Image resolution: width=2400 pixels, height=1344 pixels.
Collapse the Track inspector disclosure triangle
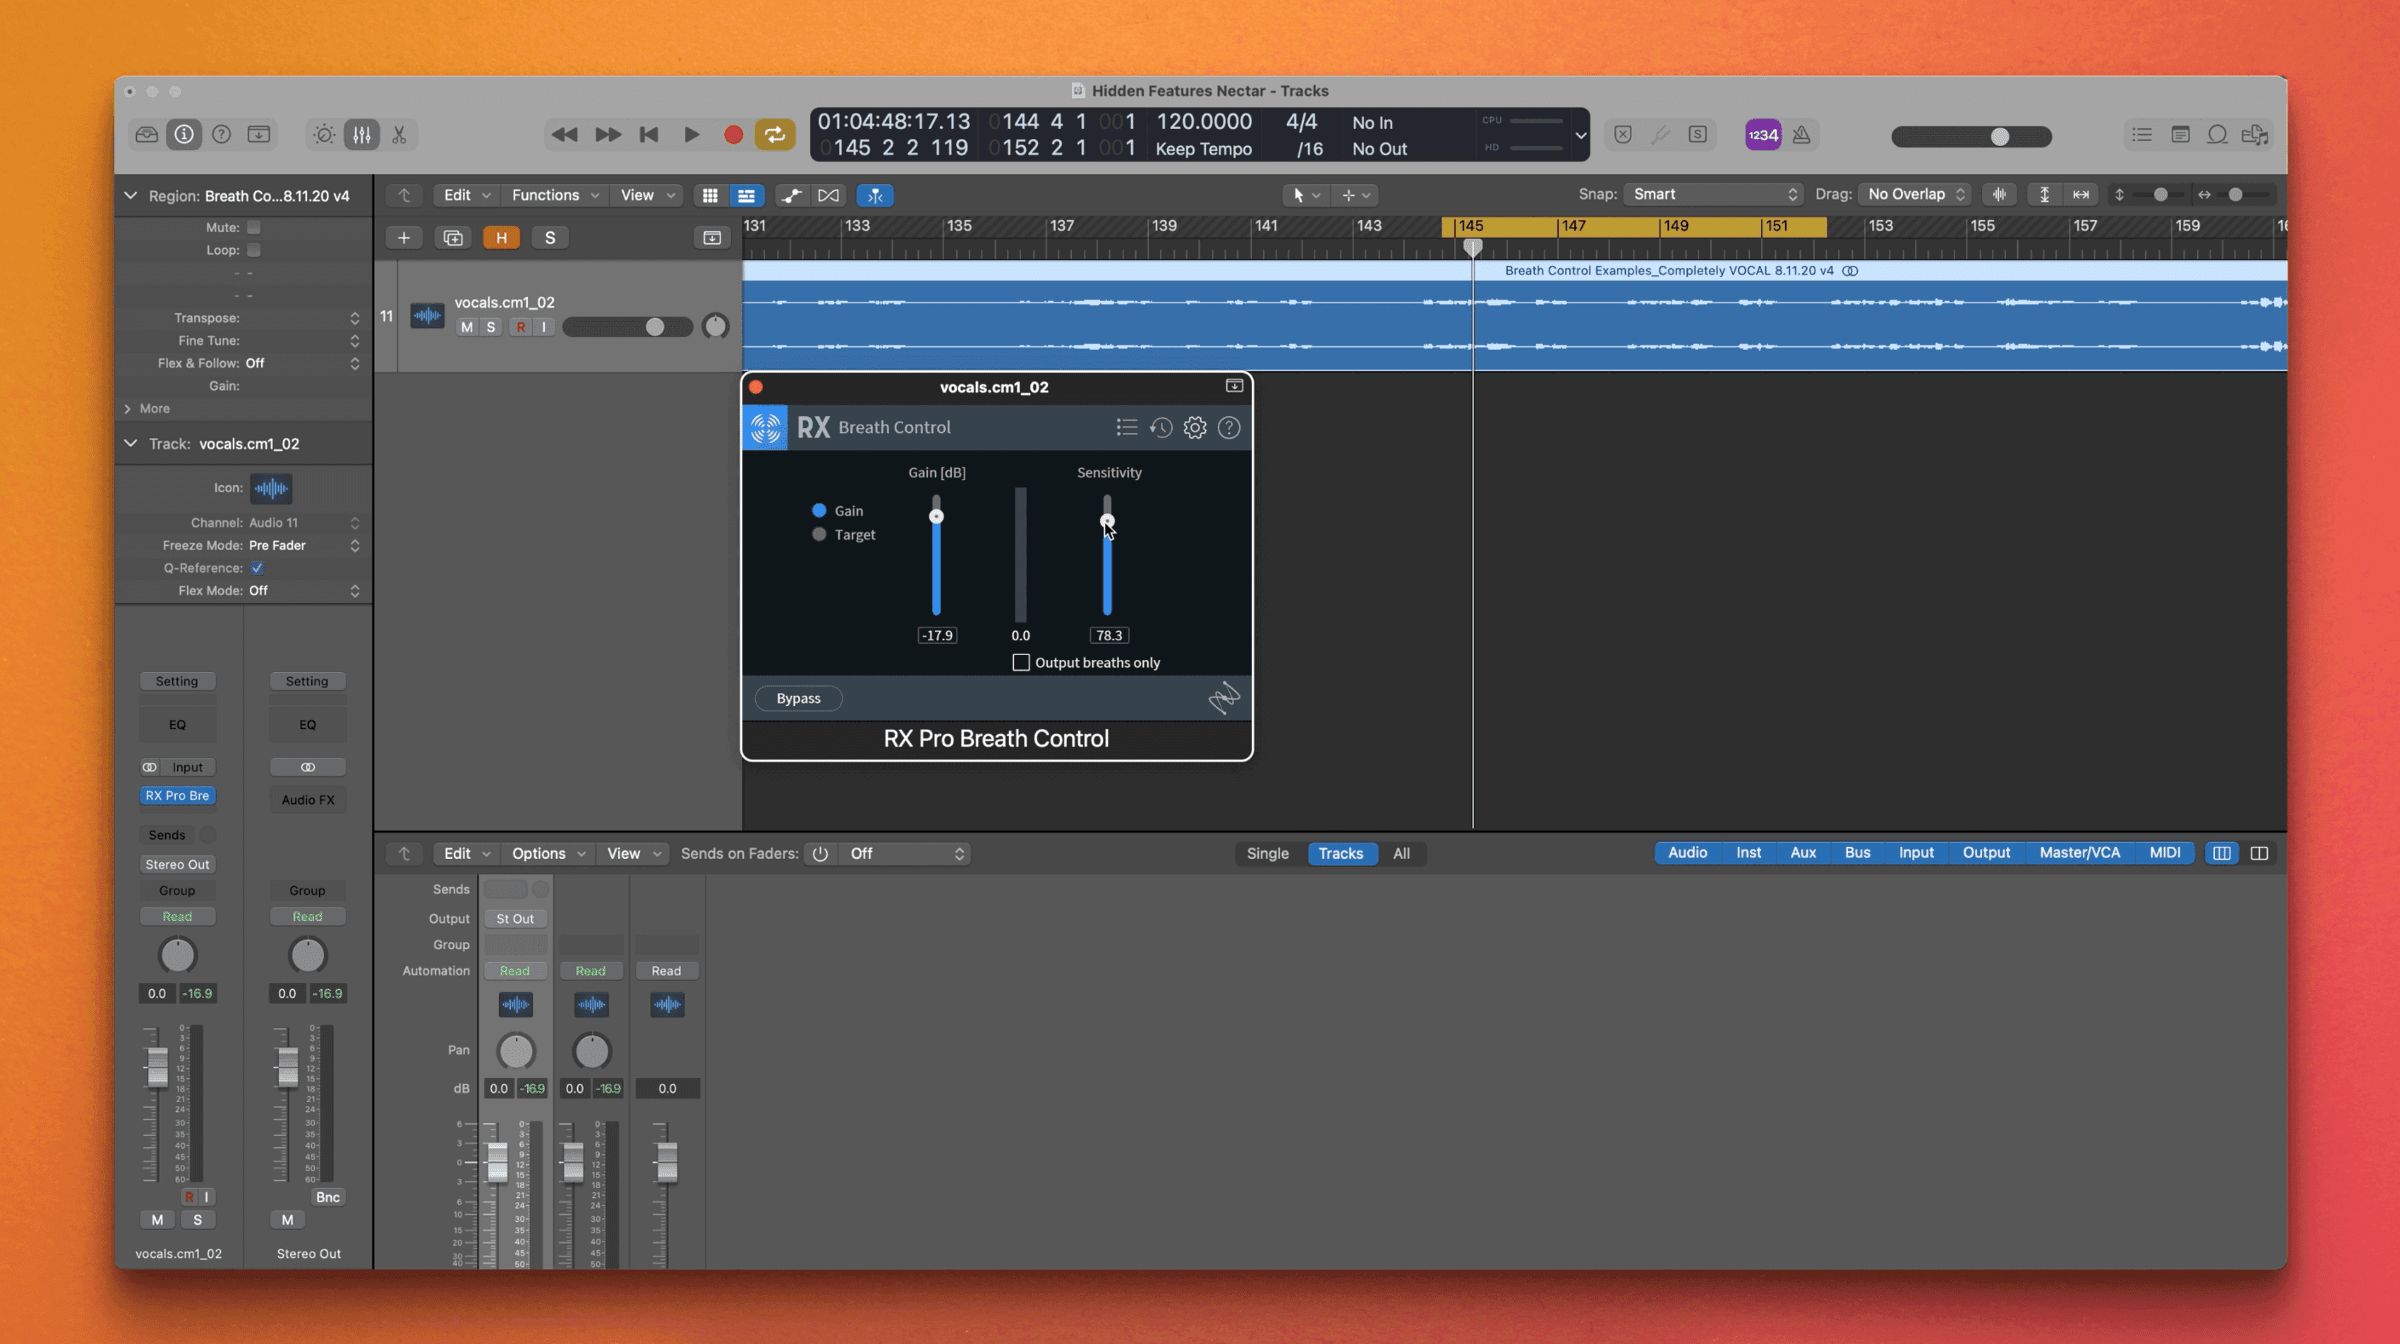[x=131, y=444]
